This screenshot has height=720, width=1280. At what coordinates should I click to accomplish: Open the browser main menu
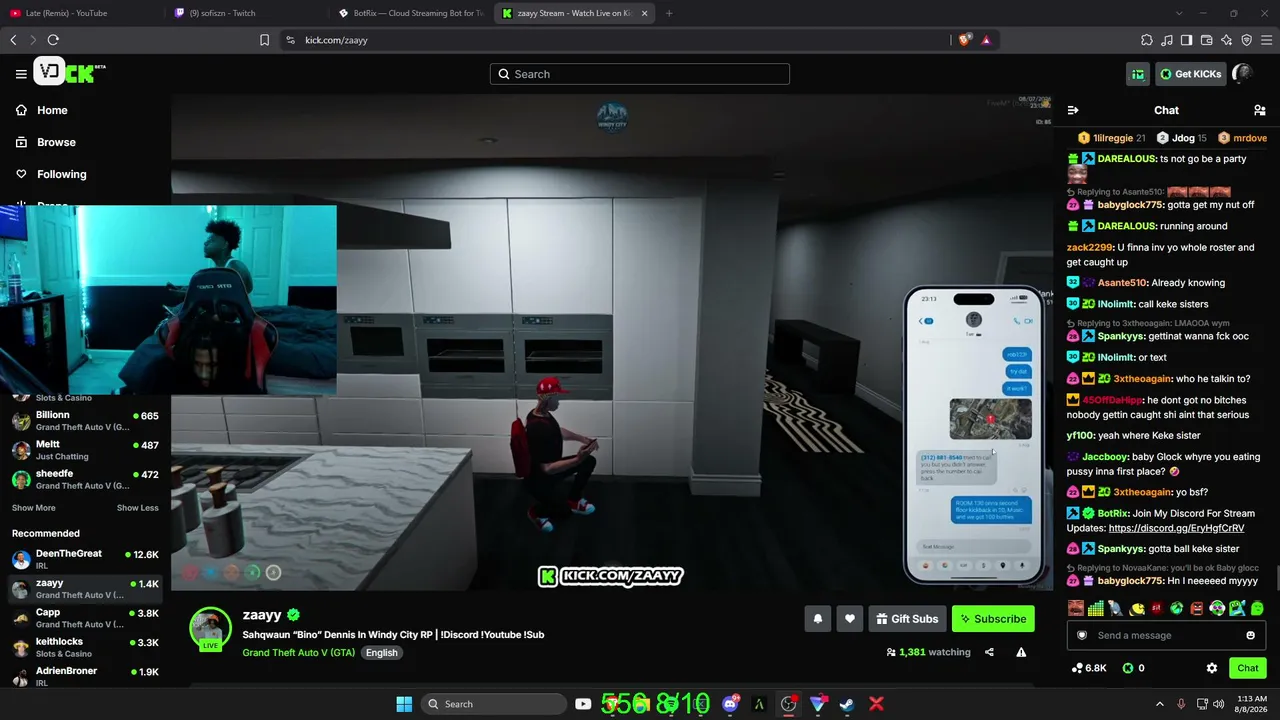pos(1266,40)
